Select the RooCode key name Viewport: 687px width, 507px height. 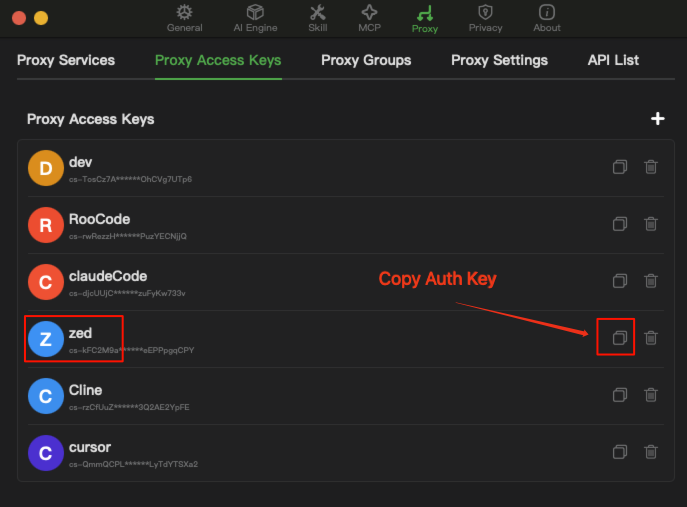[99, 219]
